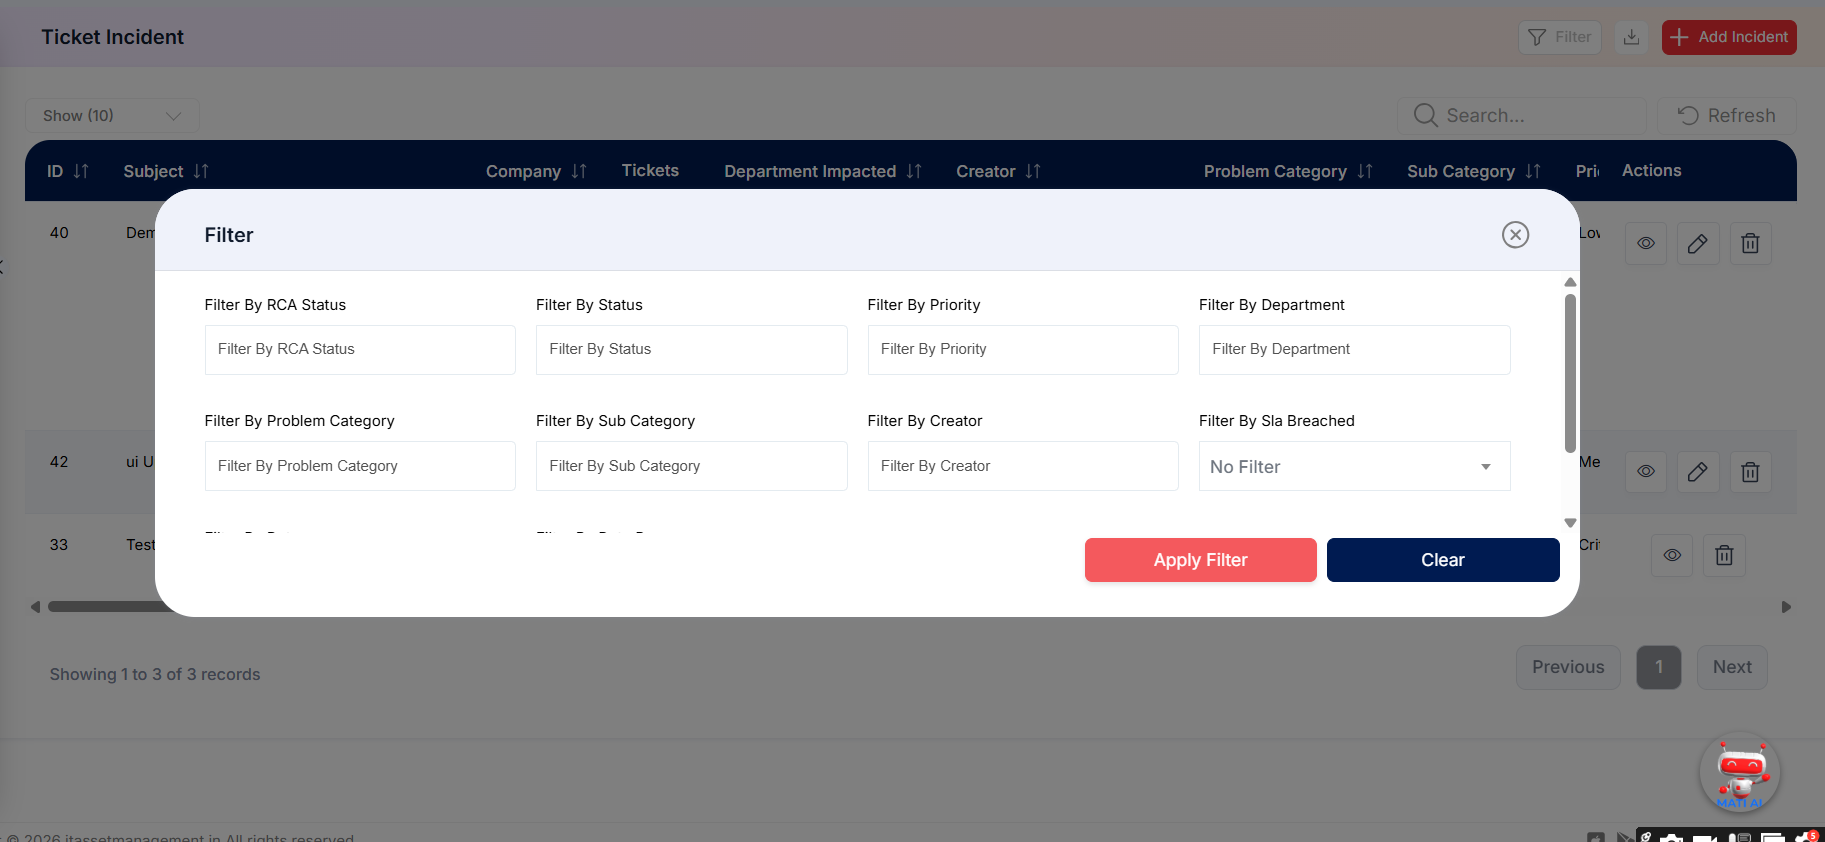This screenshot has height=842, width=1825.
Task: Click Apply Filter button
Action: coord(1200,560)
